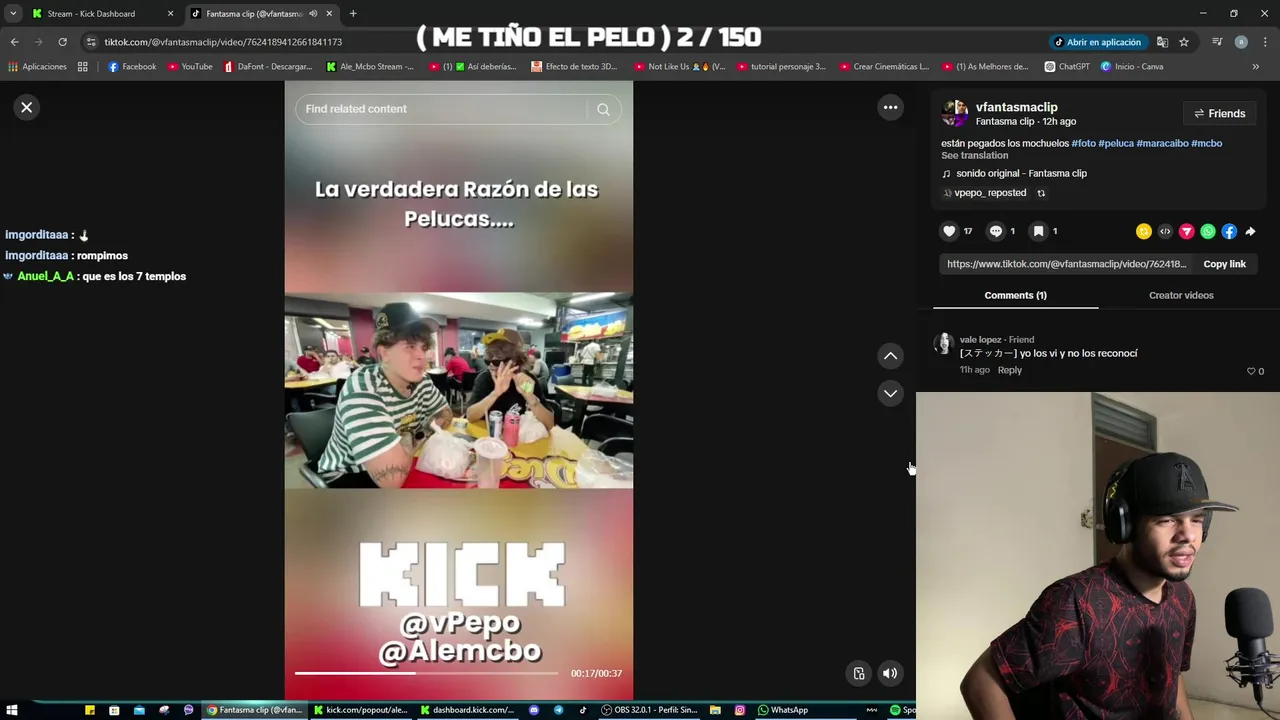Open vale lopez's commenter avatar
The image size is (1280, 720).
(943, 345)
